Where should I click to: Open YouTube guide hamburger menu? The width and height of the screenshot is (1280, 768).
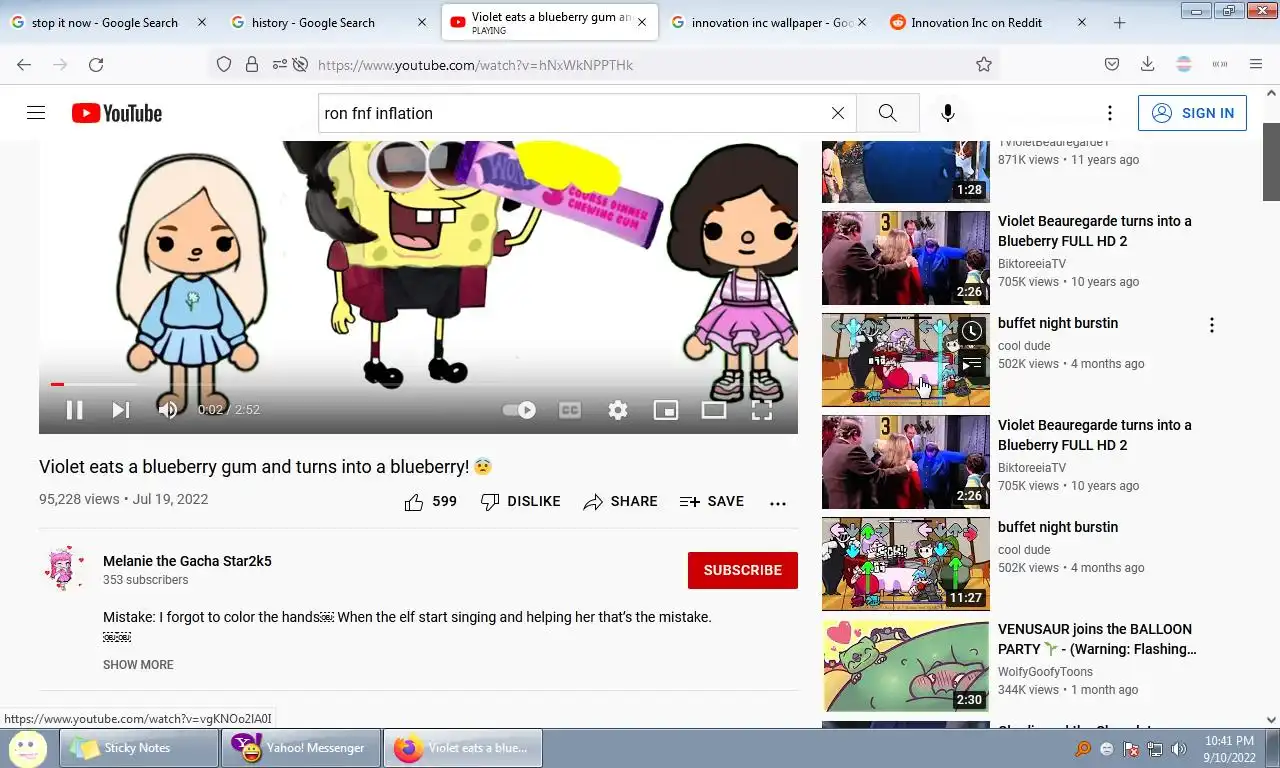36,113
